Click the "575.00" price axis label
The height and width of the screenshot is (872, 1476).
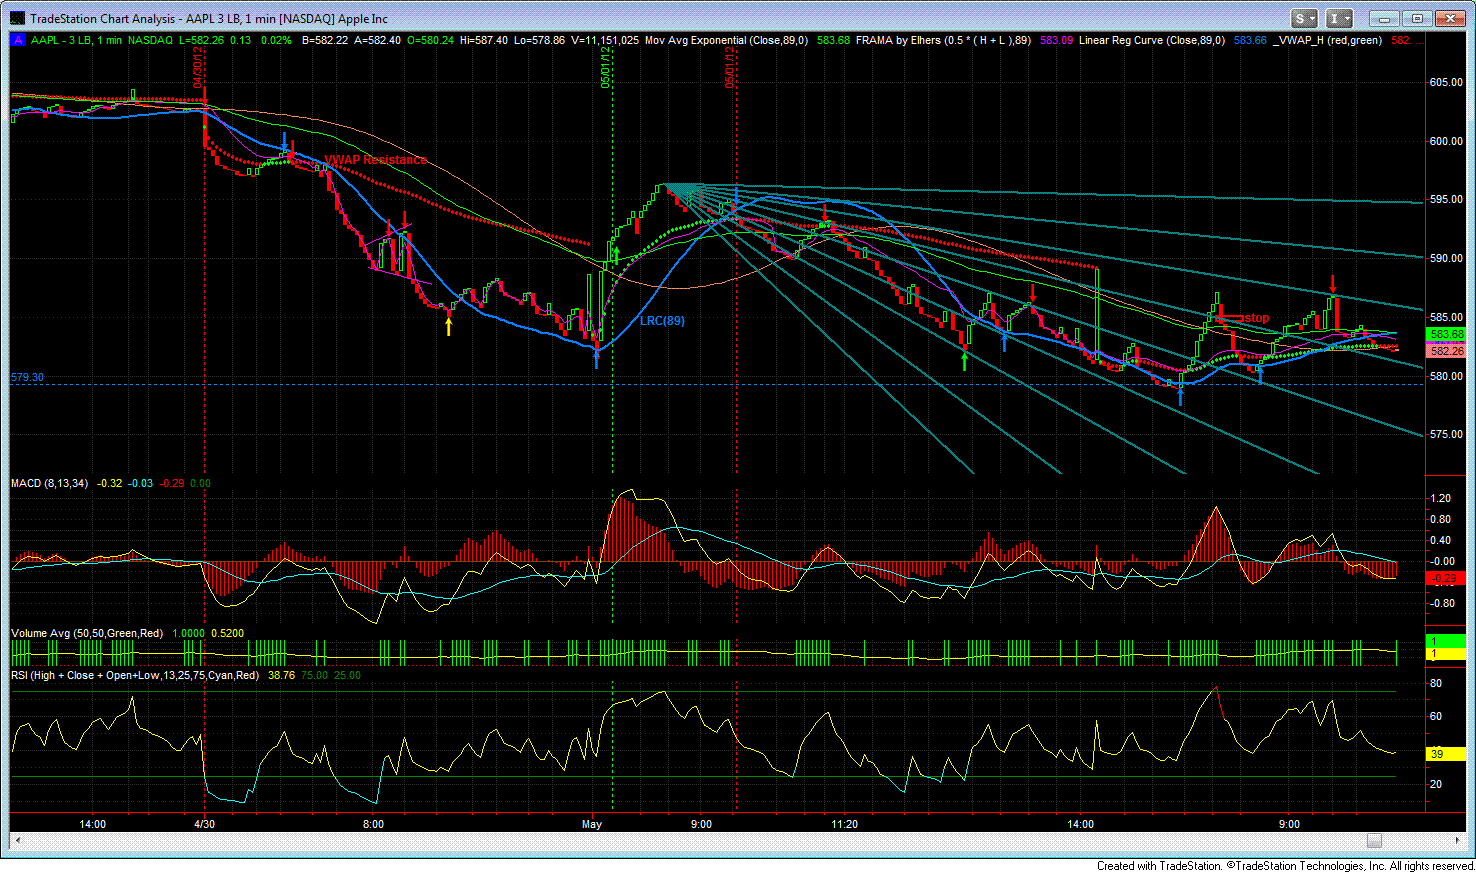[x=1445, y=434]
